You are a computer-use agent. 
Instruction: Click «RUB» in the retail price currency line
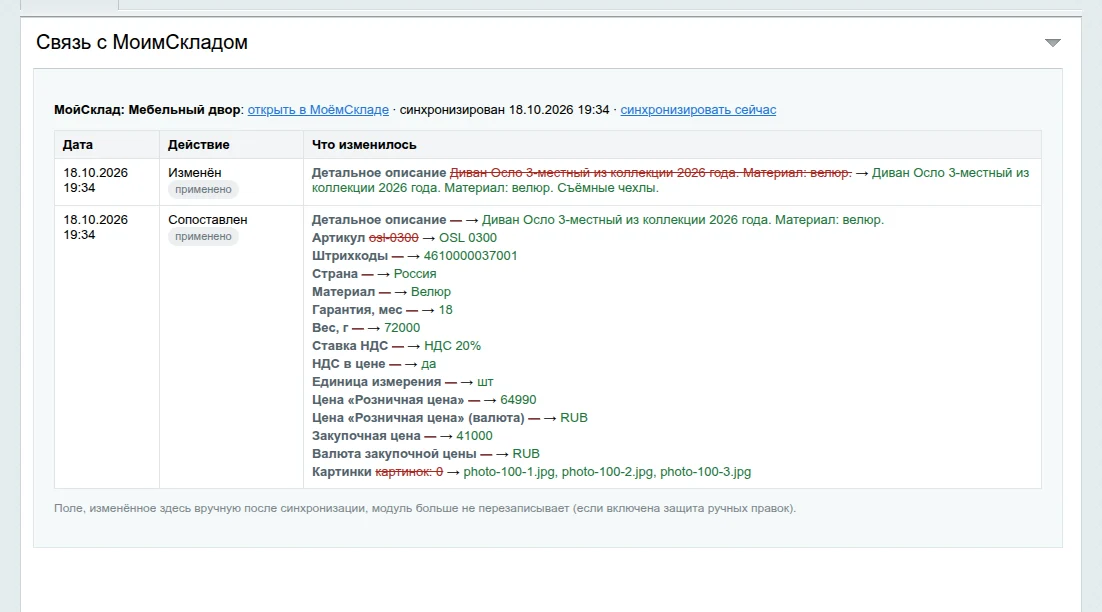(x=573, y=418)
